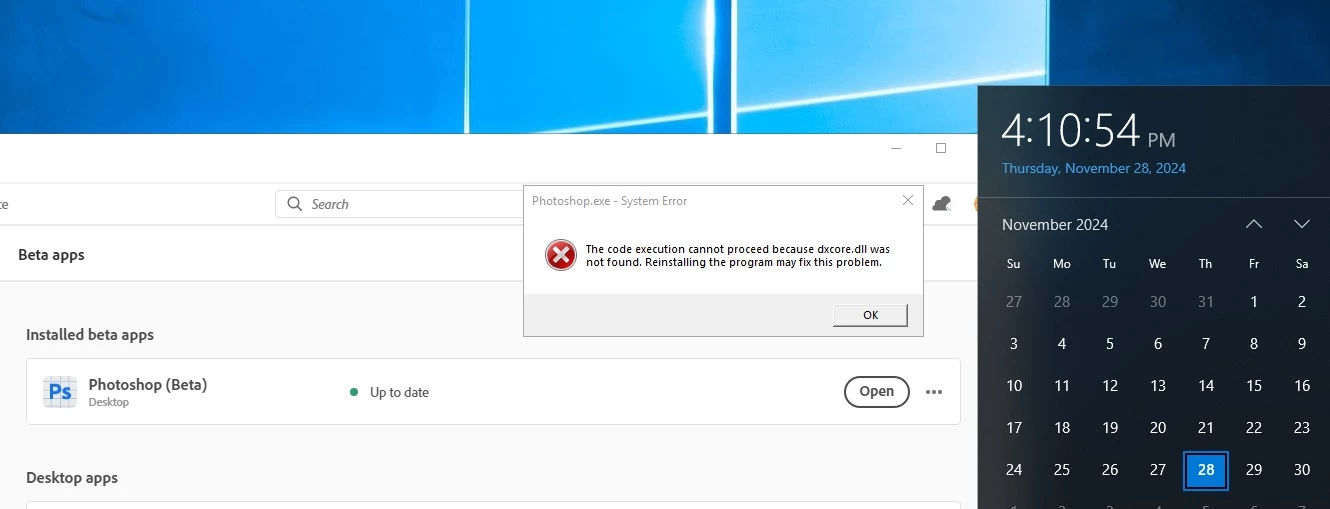Select November 1 in the calendar
This screenshot has width=1330, height=509.
(x=1254, y=302)
